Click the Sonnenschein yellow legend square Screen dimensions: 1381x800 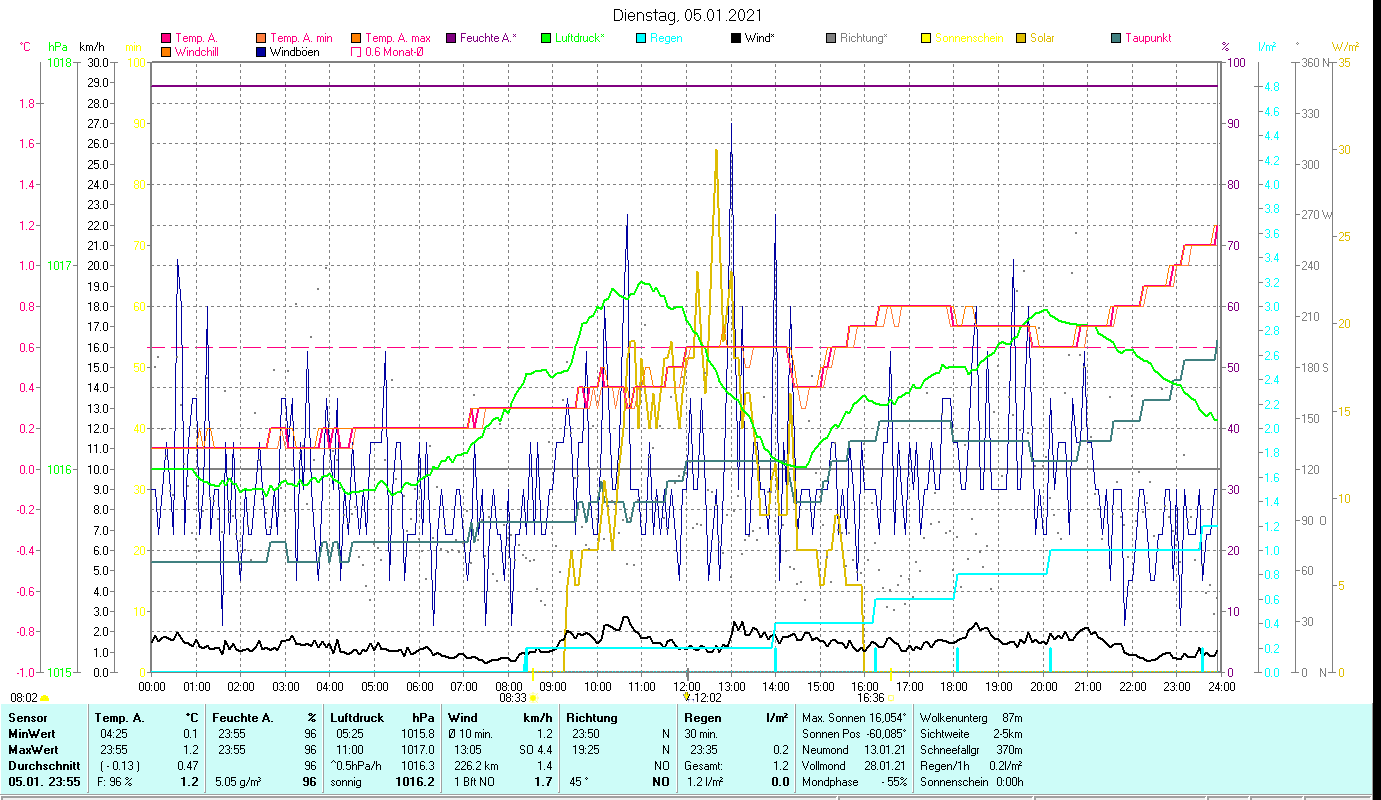point(926,39)
